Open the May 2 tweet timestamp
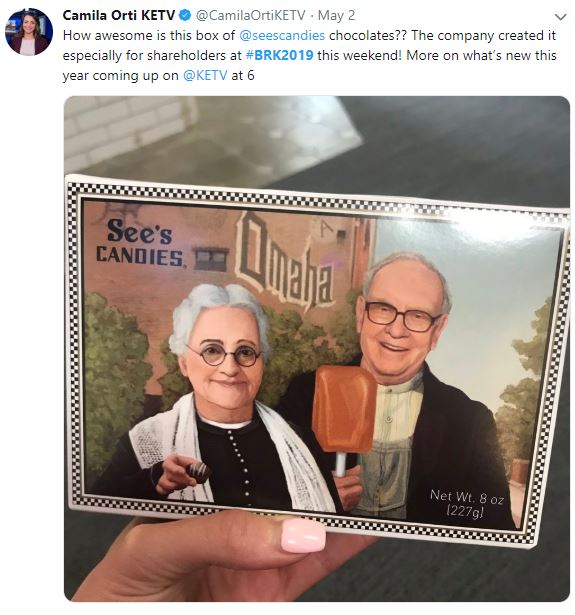 [x=336, y=15]
